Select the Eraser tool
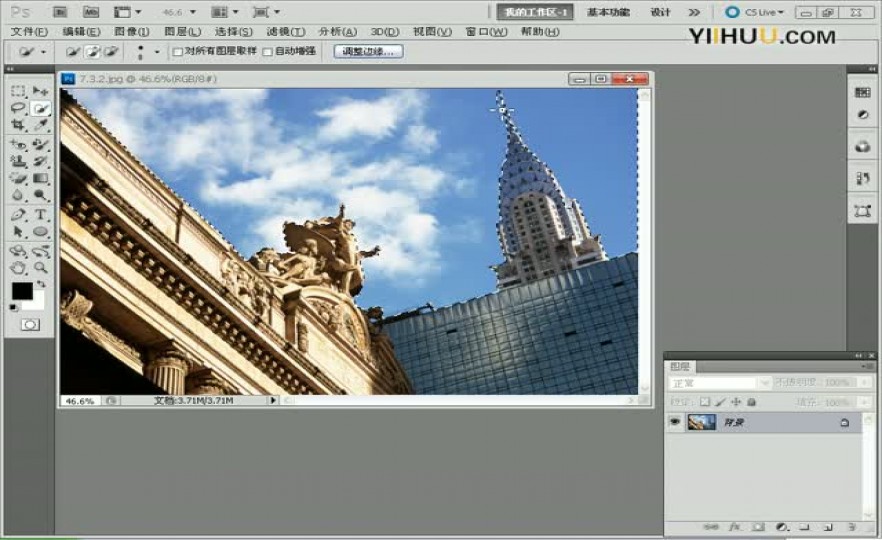The height and width of the screenshot is (540, 882). click(x=19, y=178)
